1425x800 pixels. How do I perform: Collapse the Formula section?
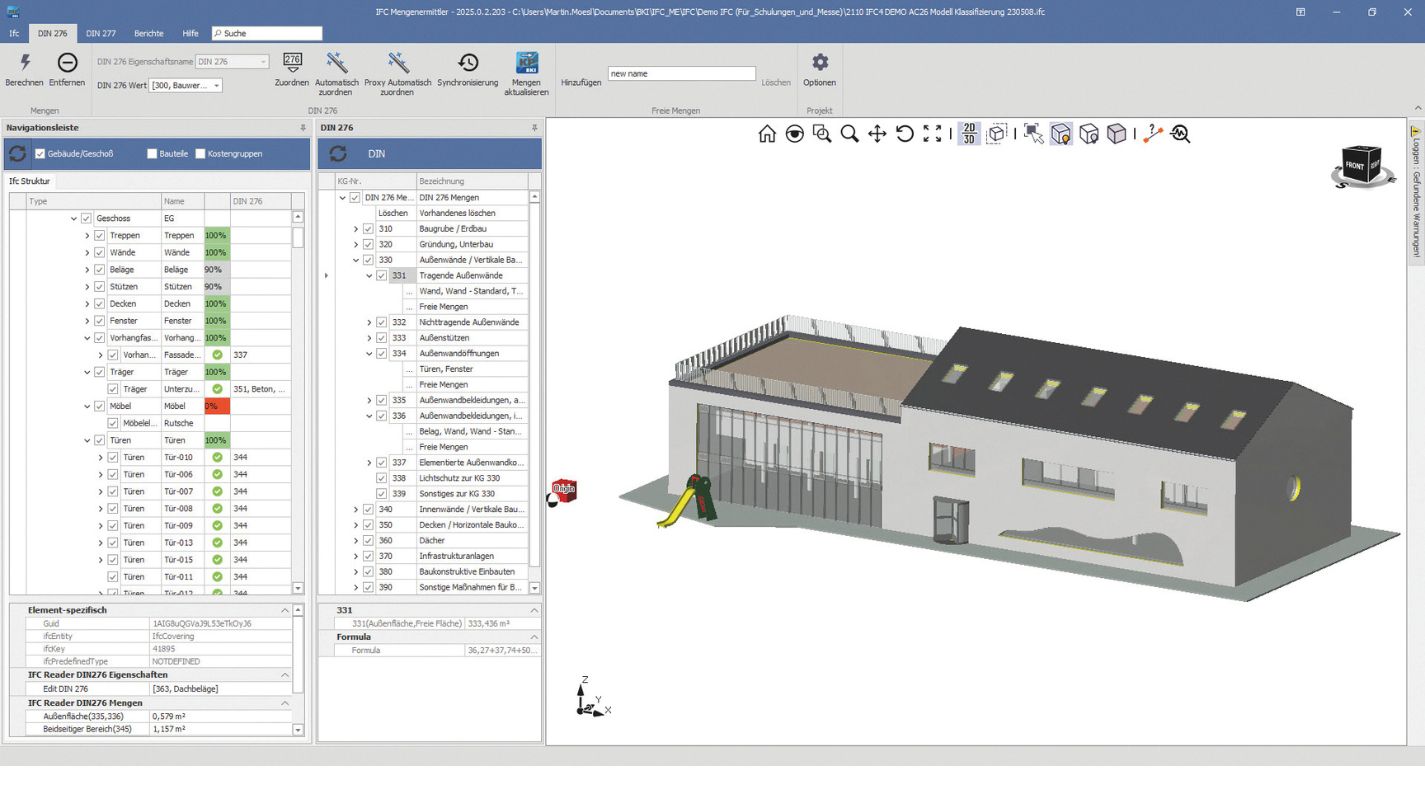click(534, 637)
